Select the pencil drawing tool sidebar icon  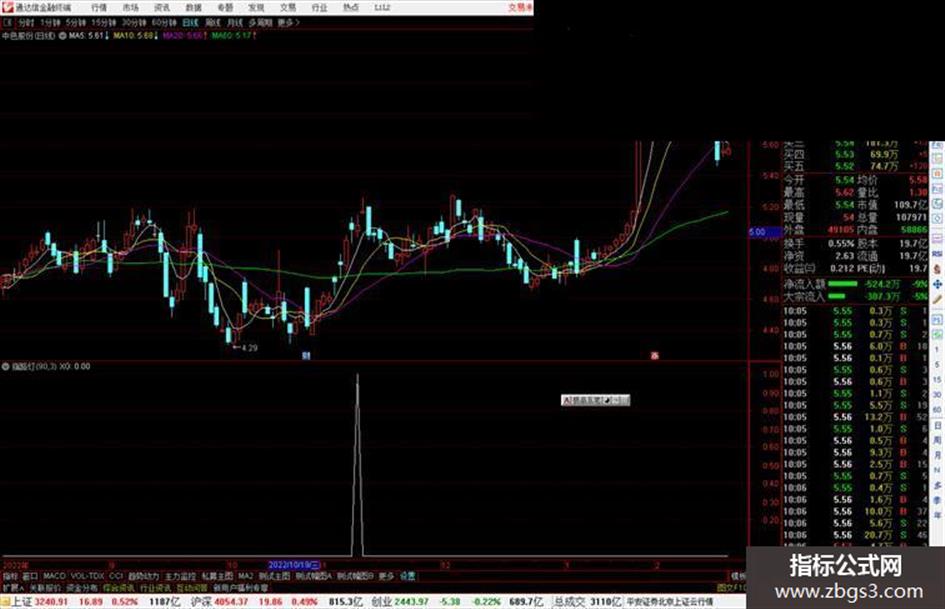click(x=937, y=299)
